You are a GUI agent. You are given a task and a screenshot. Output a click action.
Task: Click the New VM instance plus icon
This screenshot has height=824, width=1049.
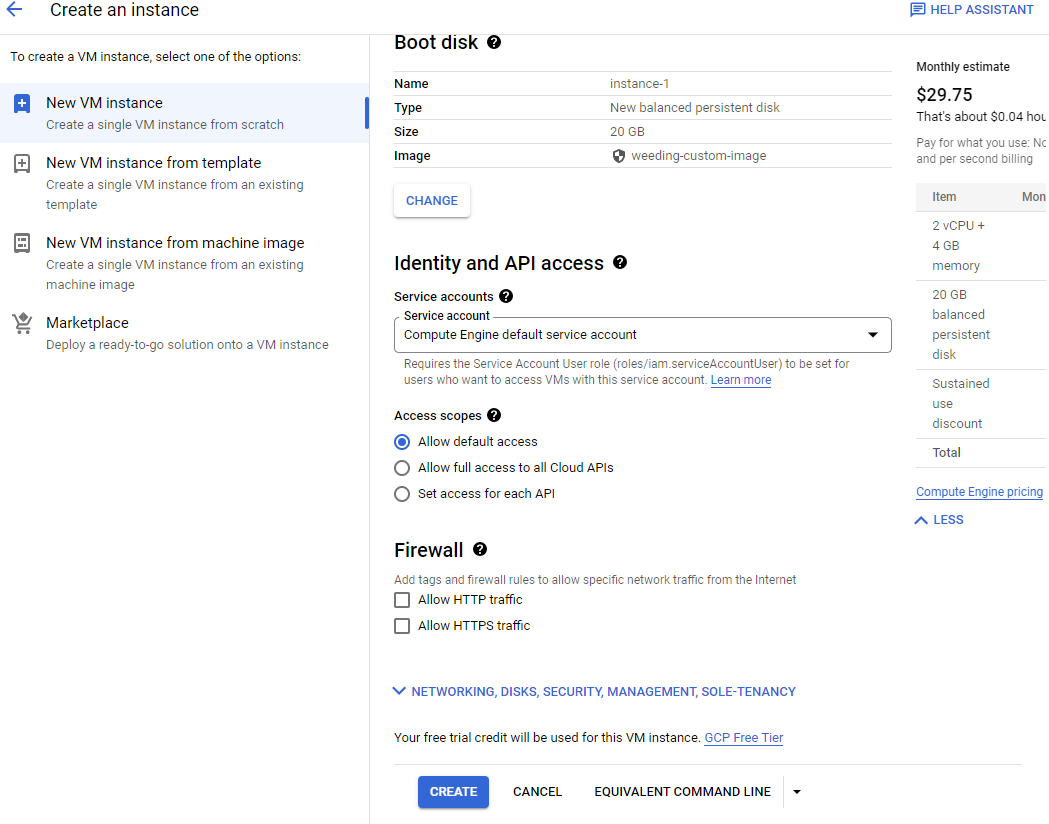click(22, 104)
